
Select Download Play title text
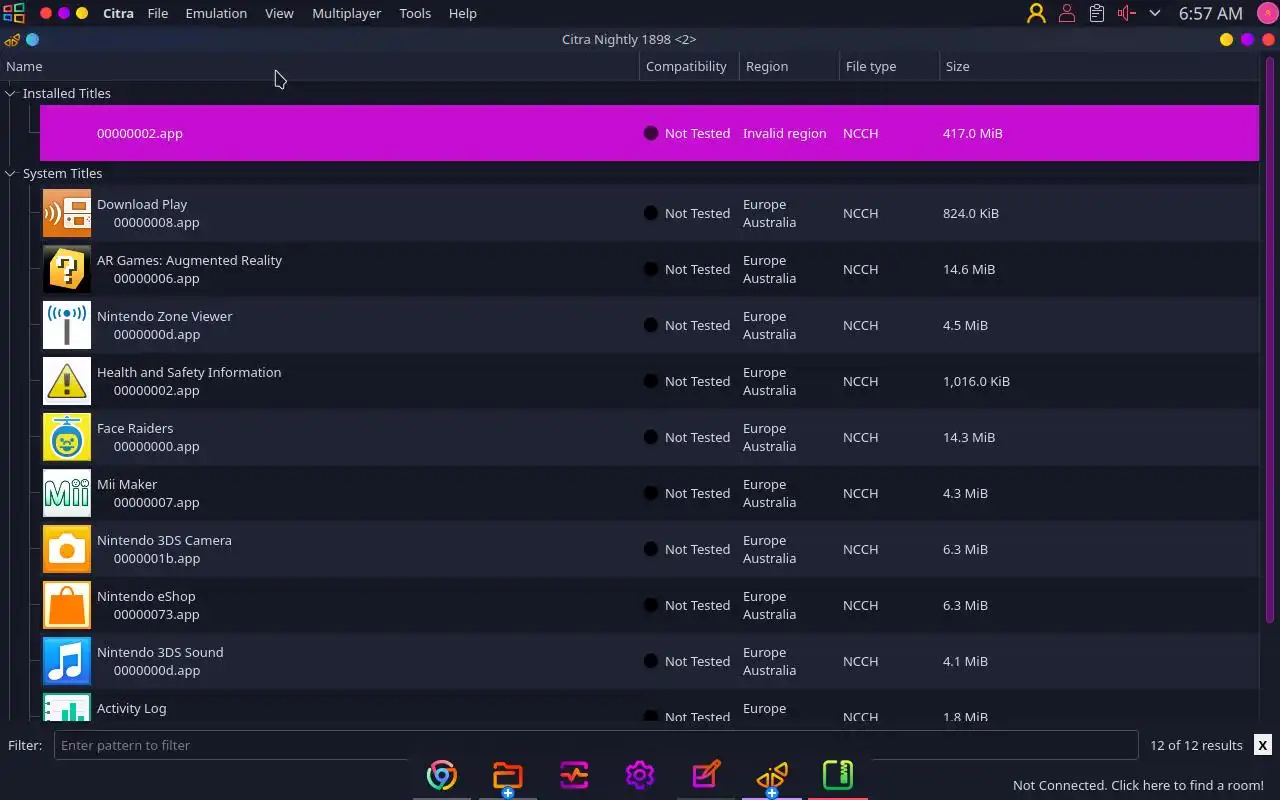[x=142, y=204]
